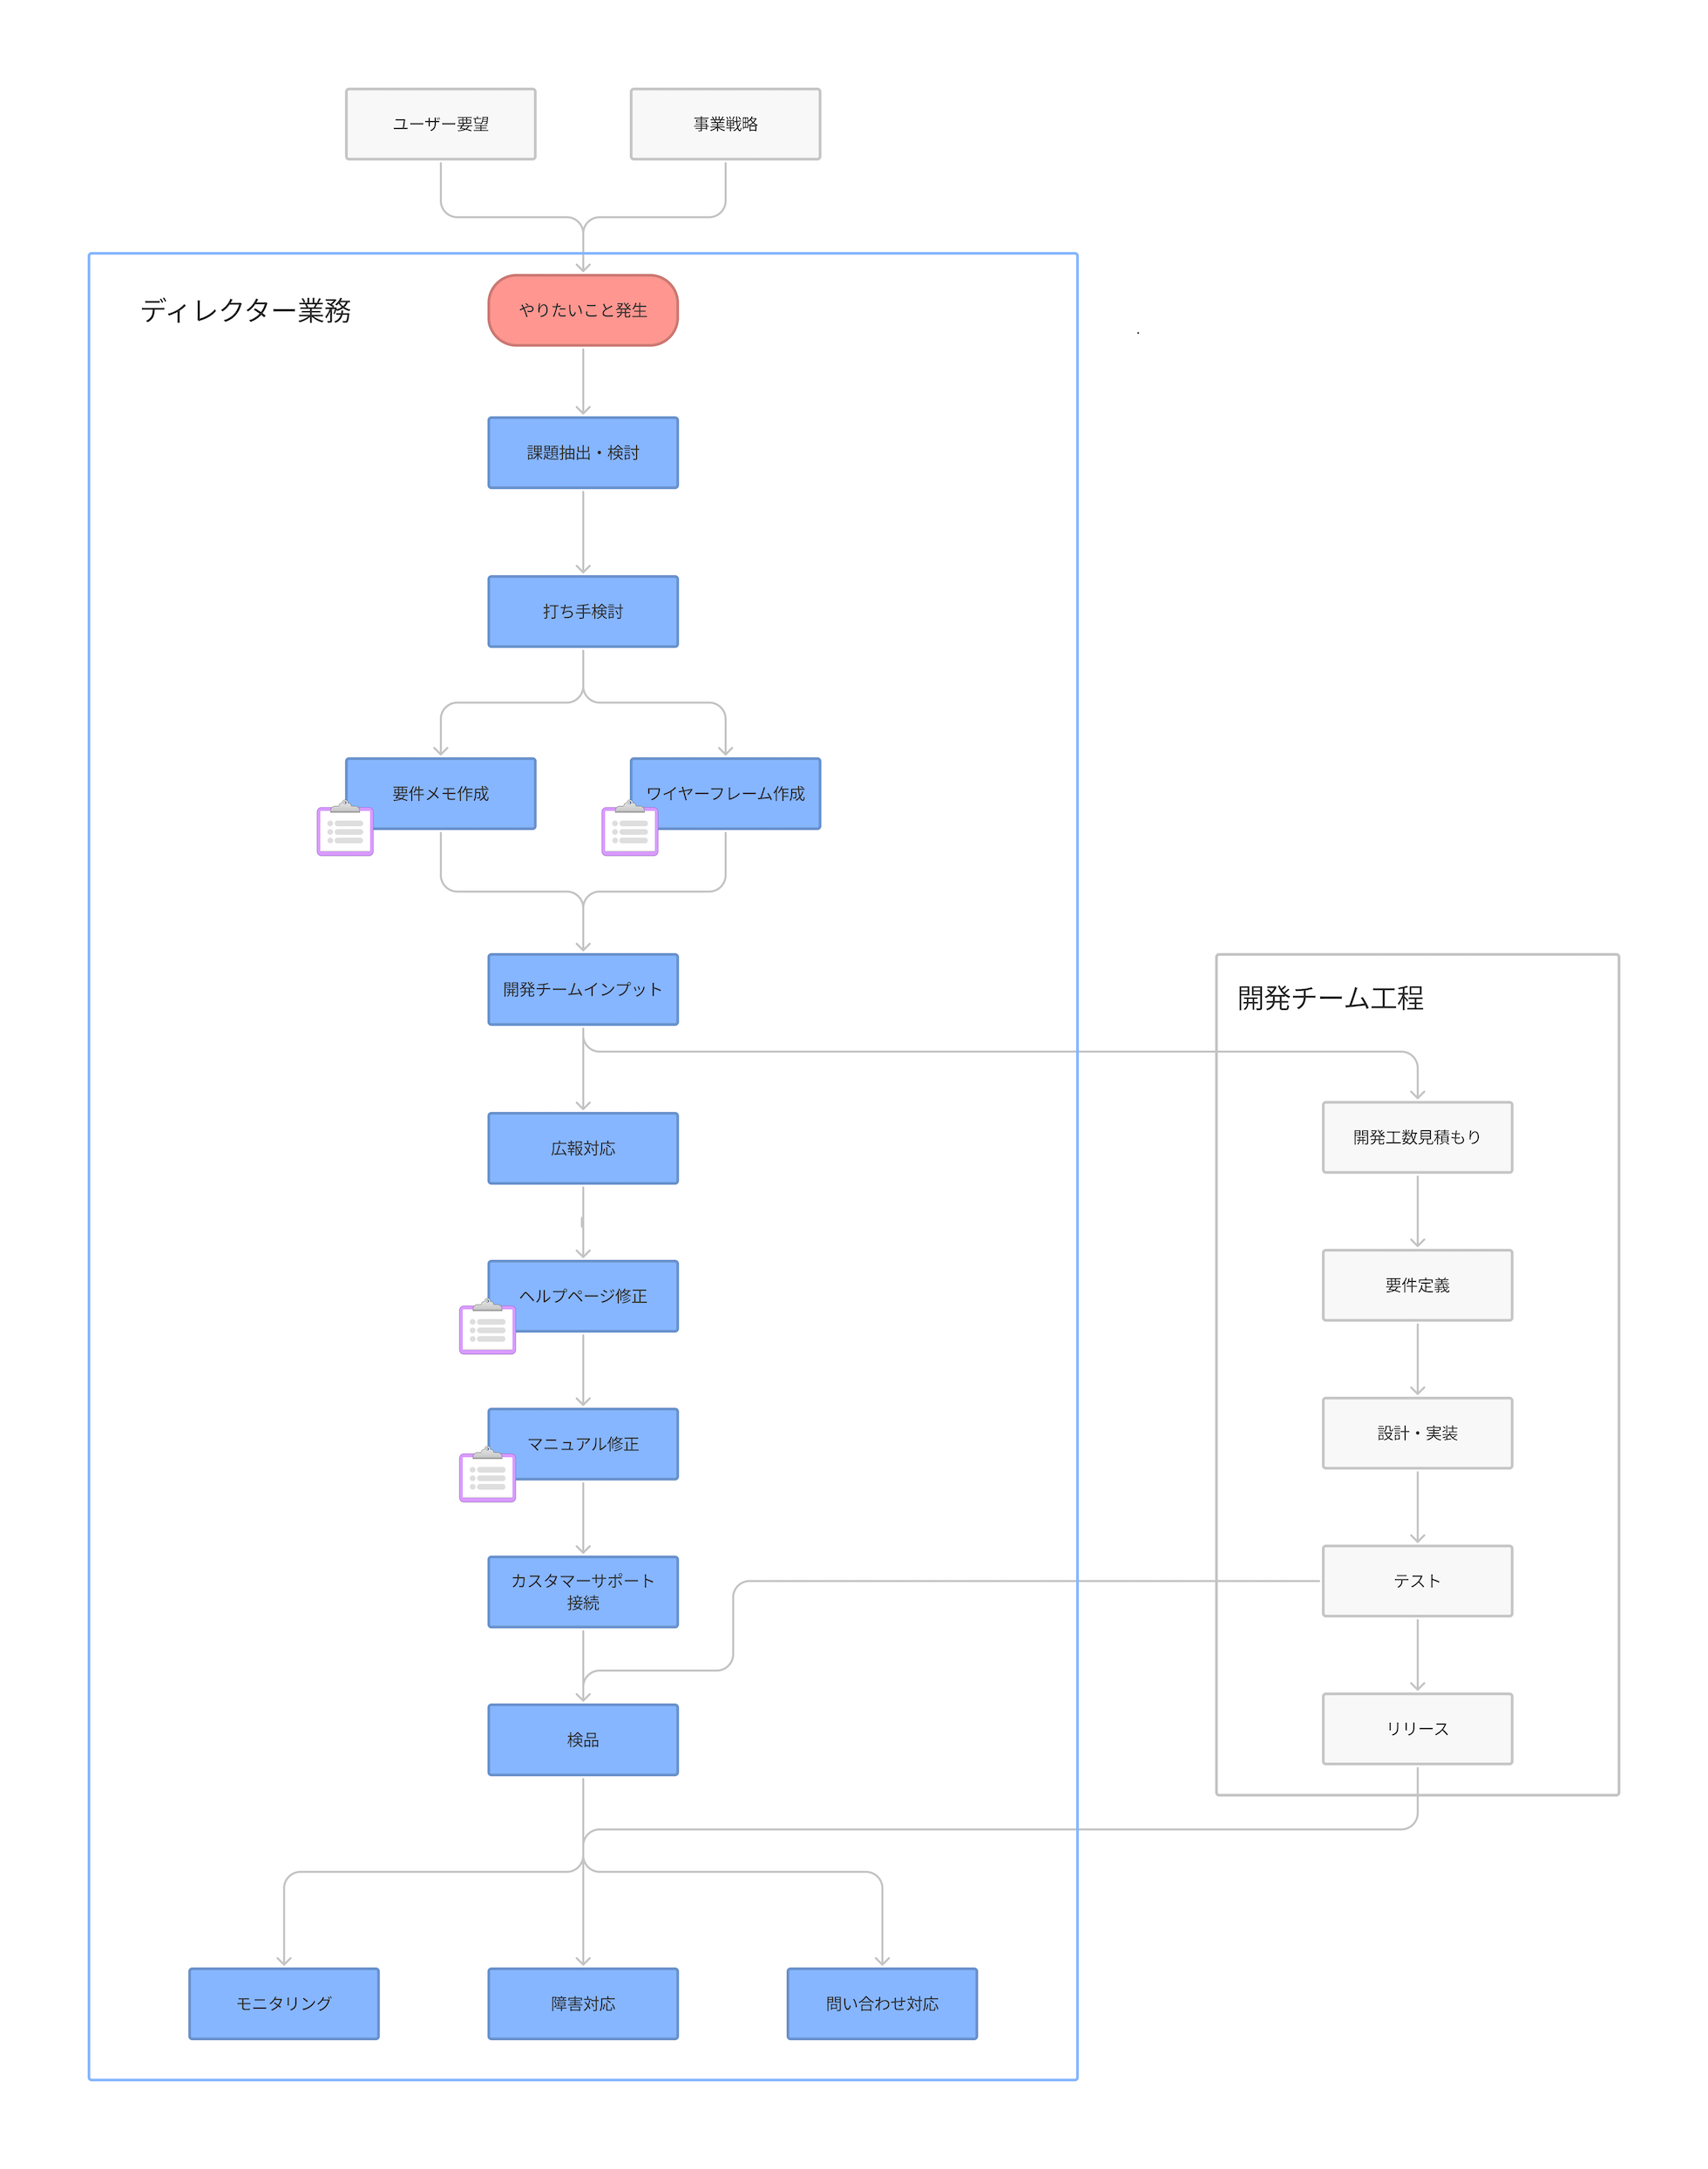Click the clipboard icon on ワイヤーフレーム作成
Viewport: 1708px width, 2169px height.
[x=630, y=828]
